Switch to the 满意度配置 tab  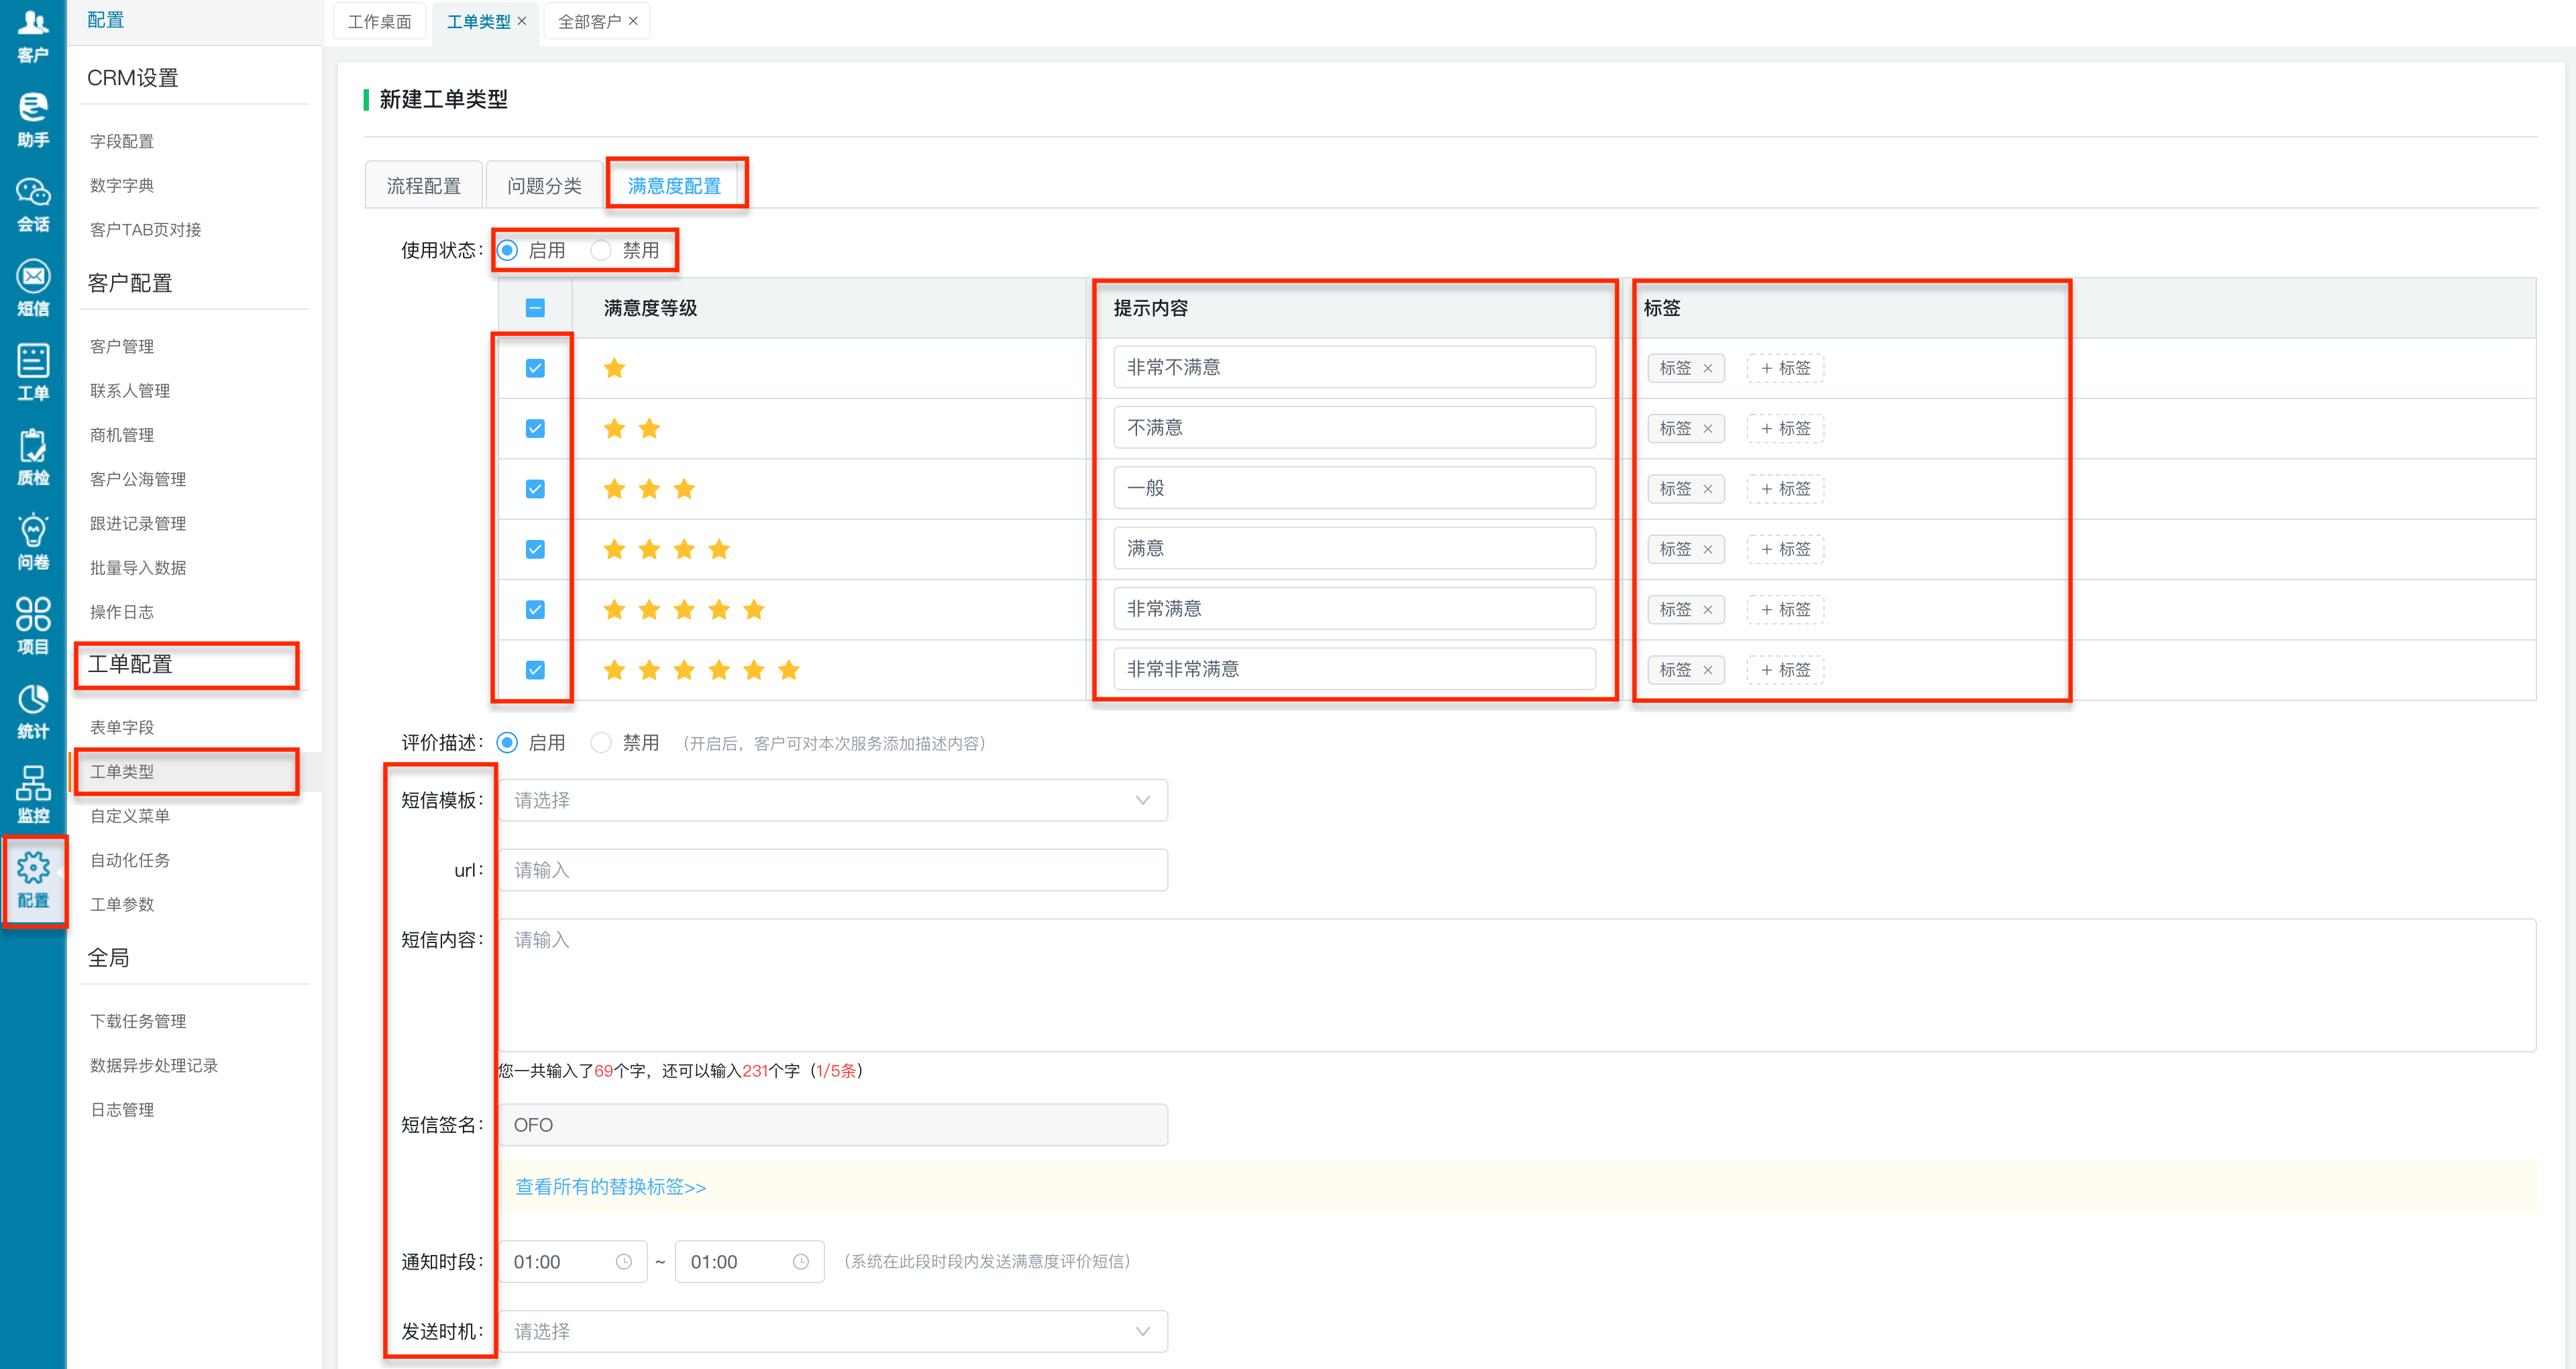point(674,186)
